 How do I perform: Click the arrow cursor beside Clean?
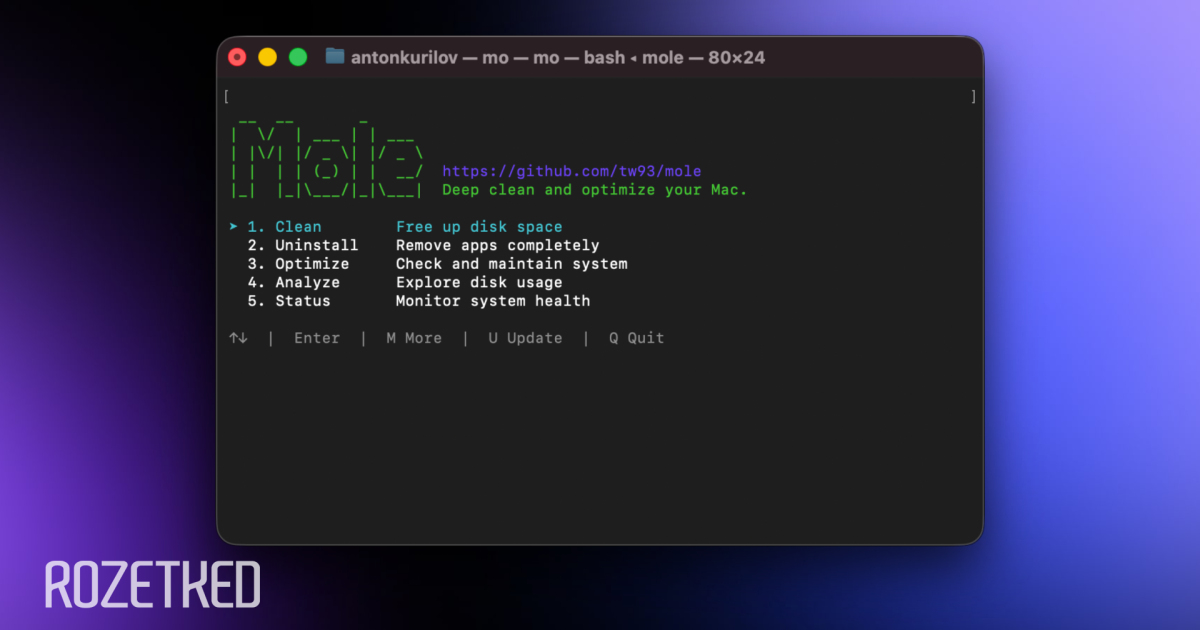[x=233, y=227]
